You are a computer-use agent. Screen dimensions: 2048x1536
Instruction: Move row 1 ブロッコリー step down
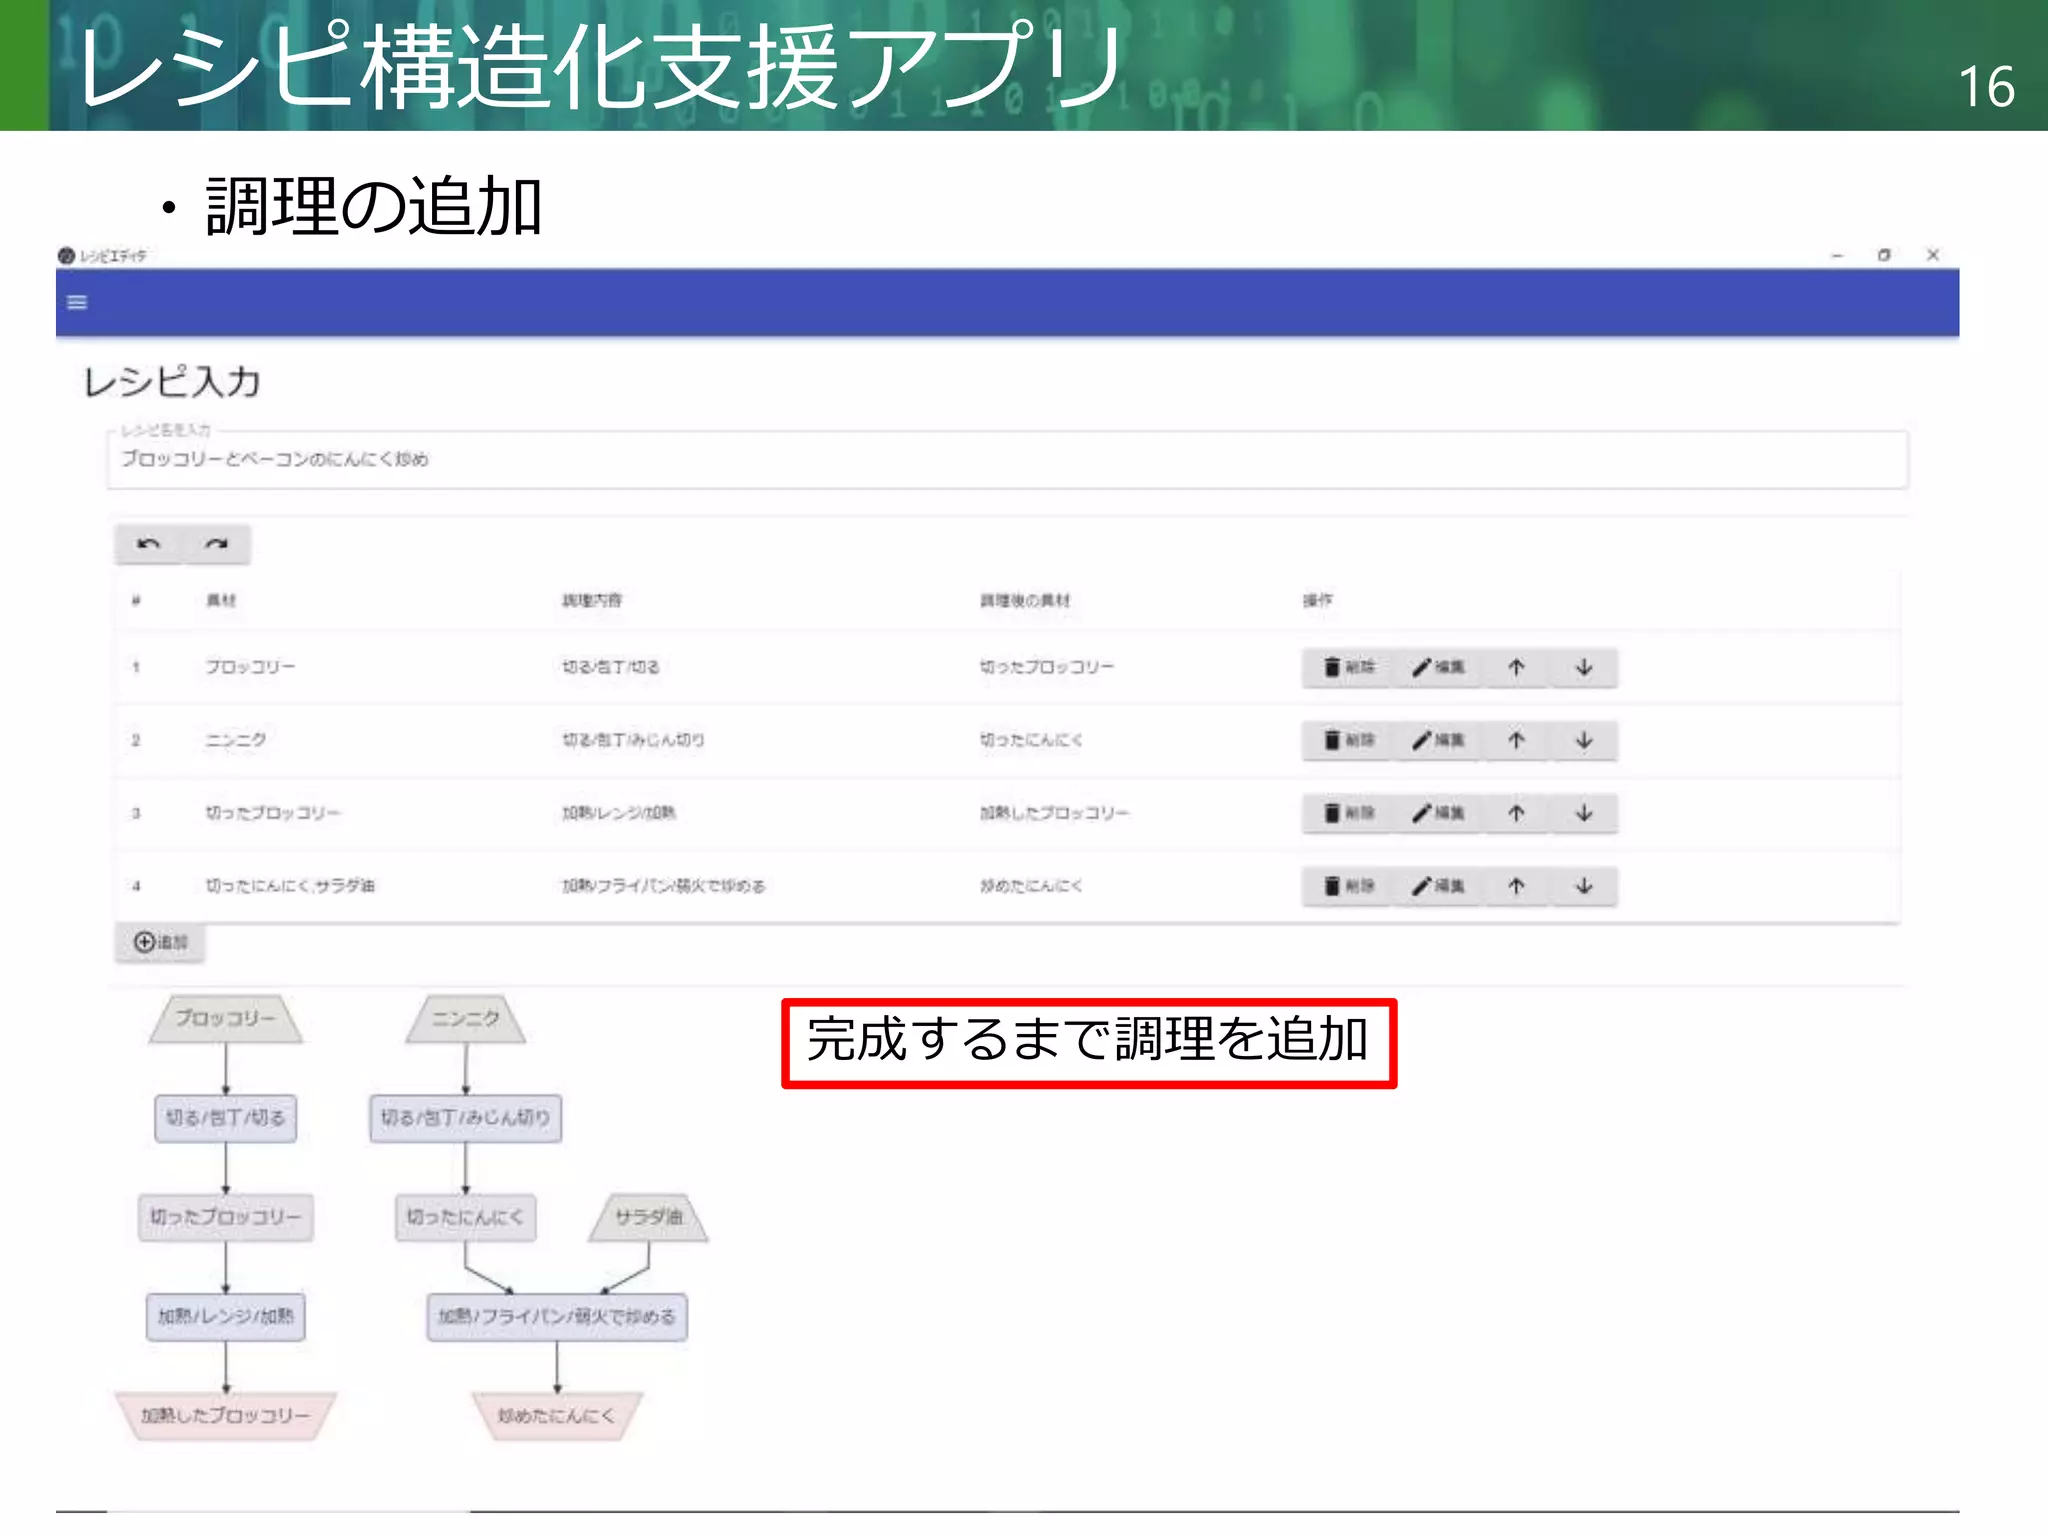[x=1584, y=667]
